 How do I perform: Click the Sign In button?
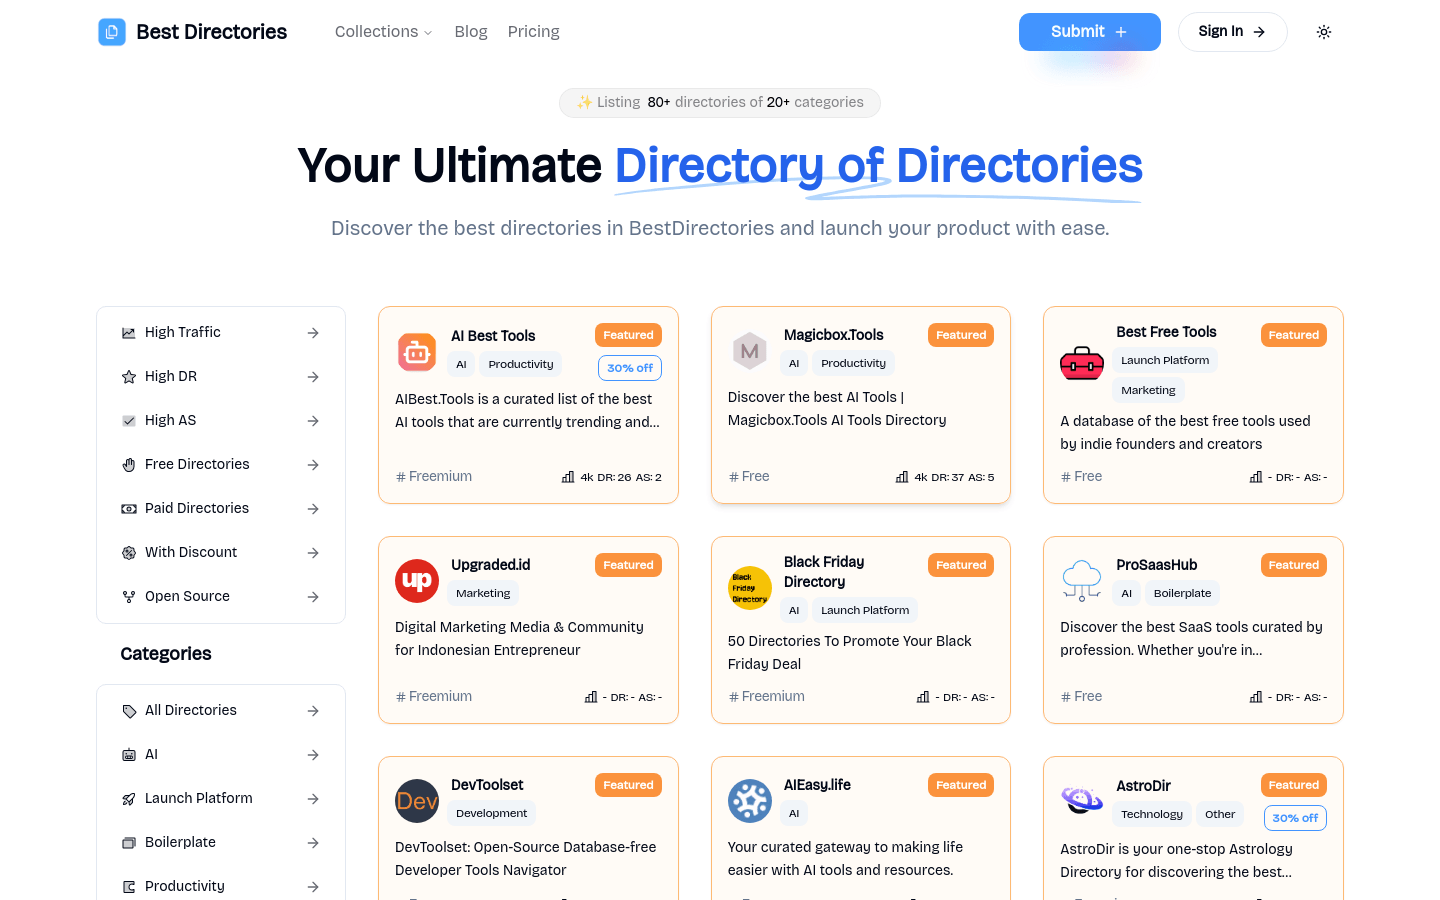(x=1232, y=31)
